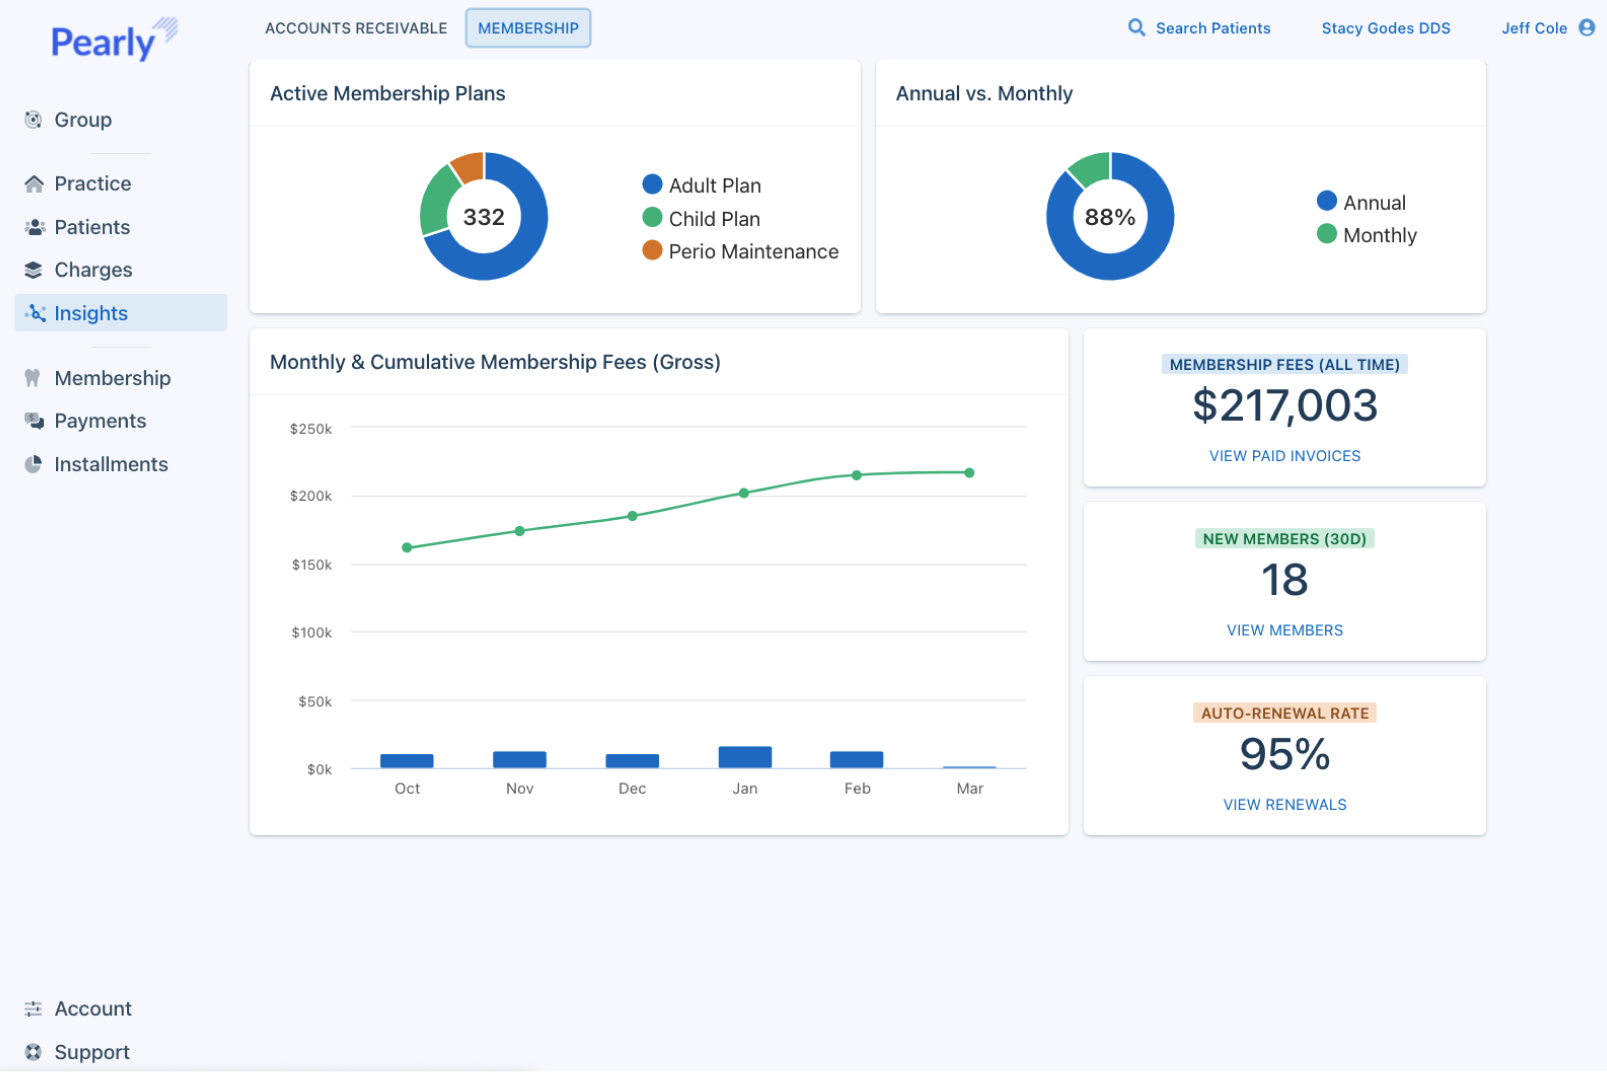Click Monthly & Cumulative Membership Fees heading
1607x1072 pixels.
point(495,362)
